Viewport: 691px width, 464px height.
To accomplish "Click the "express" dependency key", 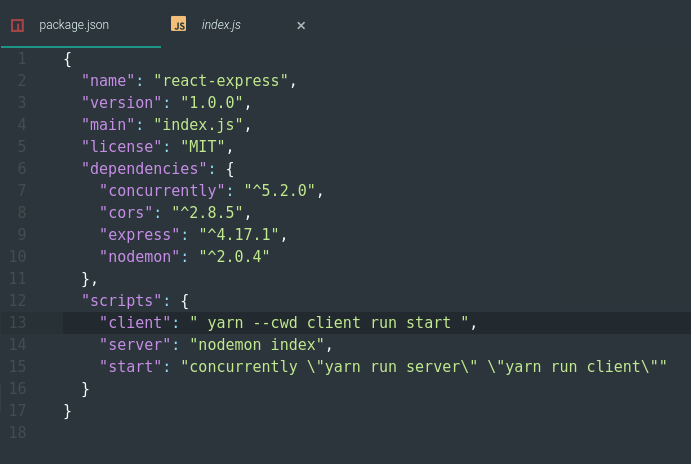I will [x=140, y=235].
